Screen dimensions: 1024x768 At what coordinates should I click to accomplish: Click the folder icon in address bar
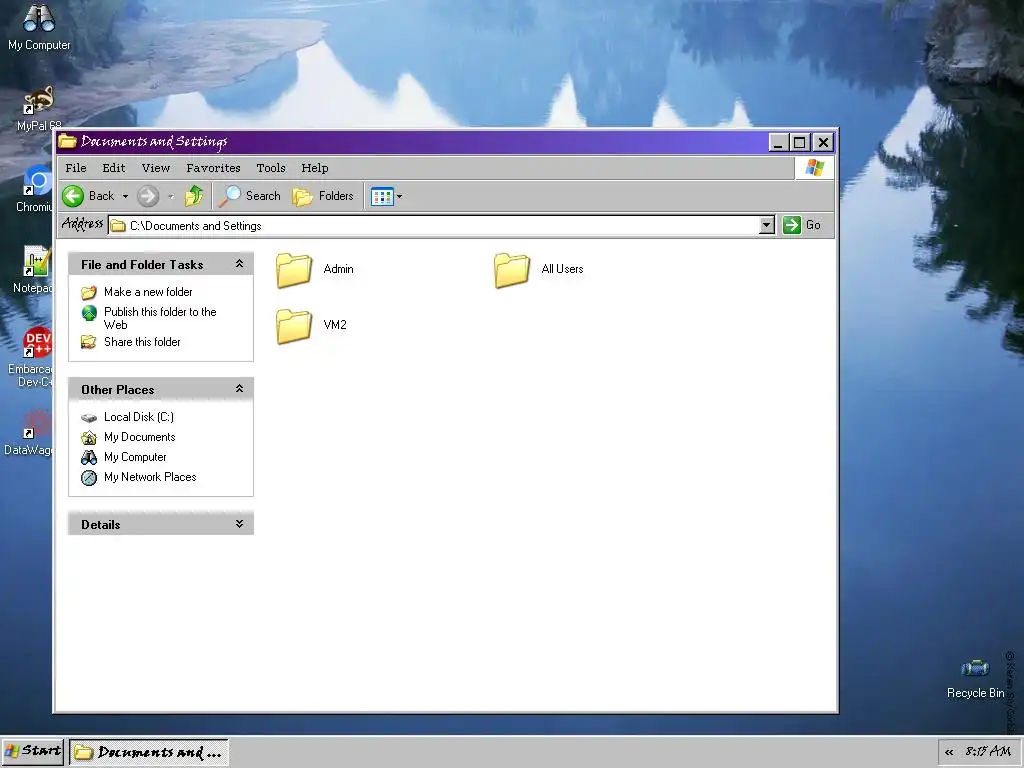click(x=118, y=225)
